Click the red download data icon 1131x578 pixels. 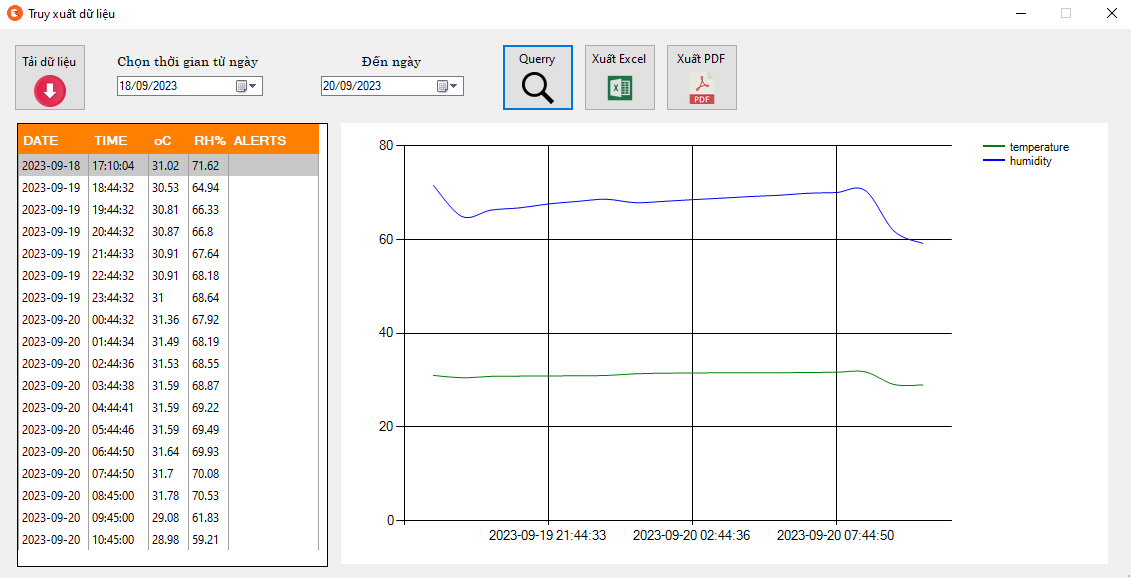coord(50,91)
